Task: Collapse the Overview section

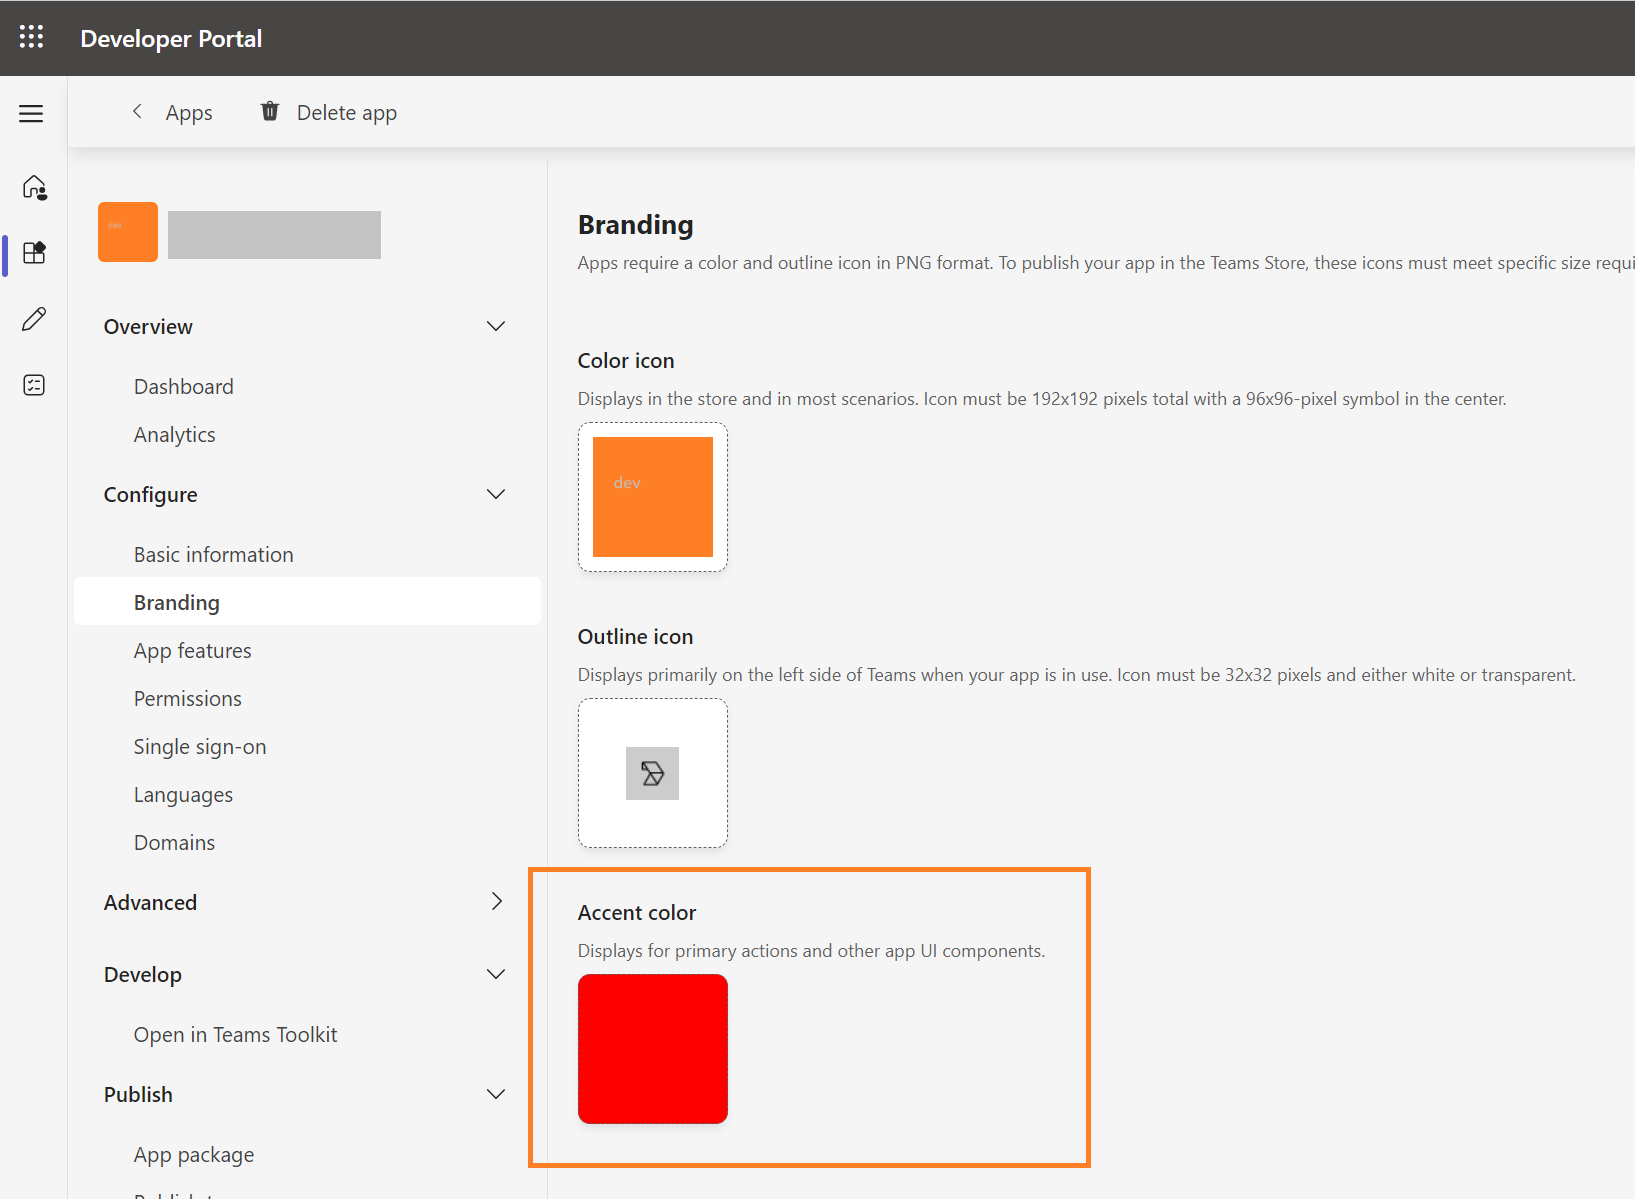Action: pos(496,325)
